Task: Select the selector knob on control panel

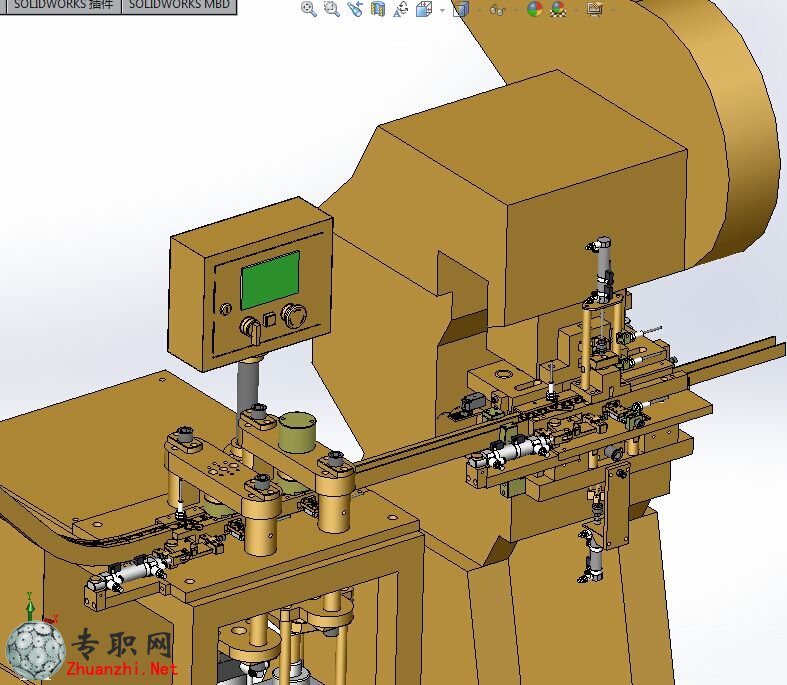Action: (x=250, y=329)
